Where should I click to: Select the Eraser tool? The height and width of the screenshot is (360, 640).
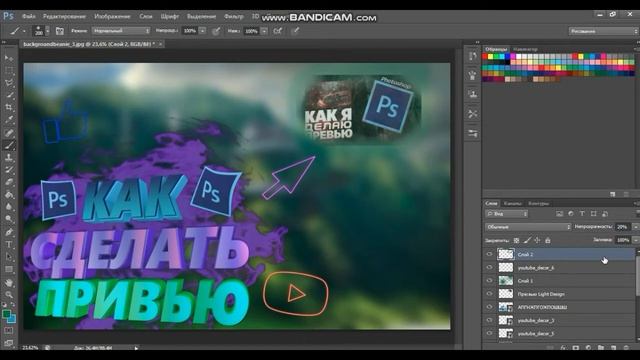[x=9, y=182]
